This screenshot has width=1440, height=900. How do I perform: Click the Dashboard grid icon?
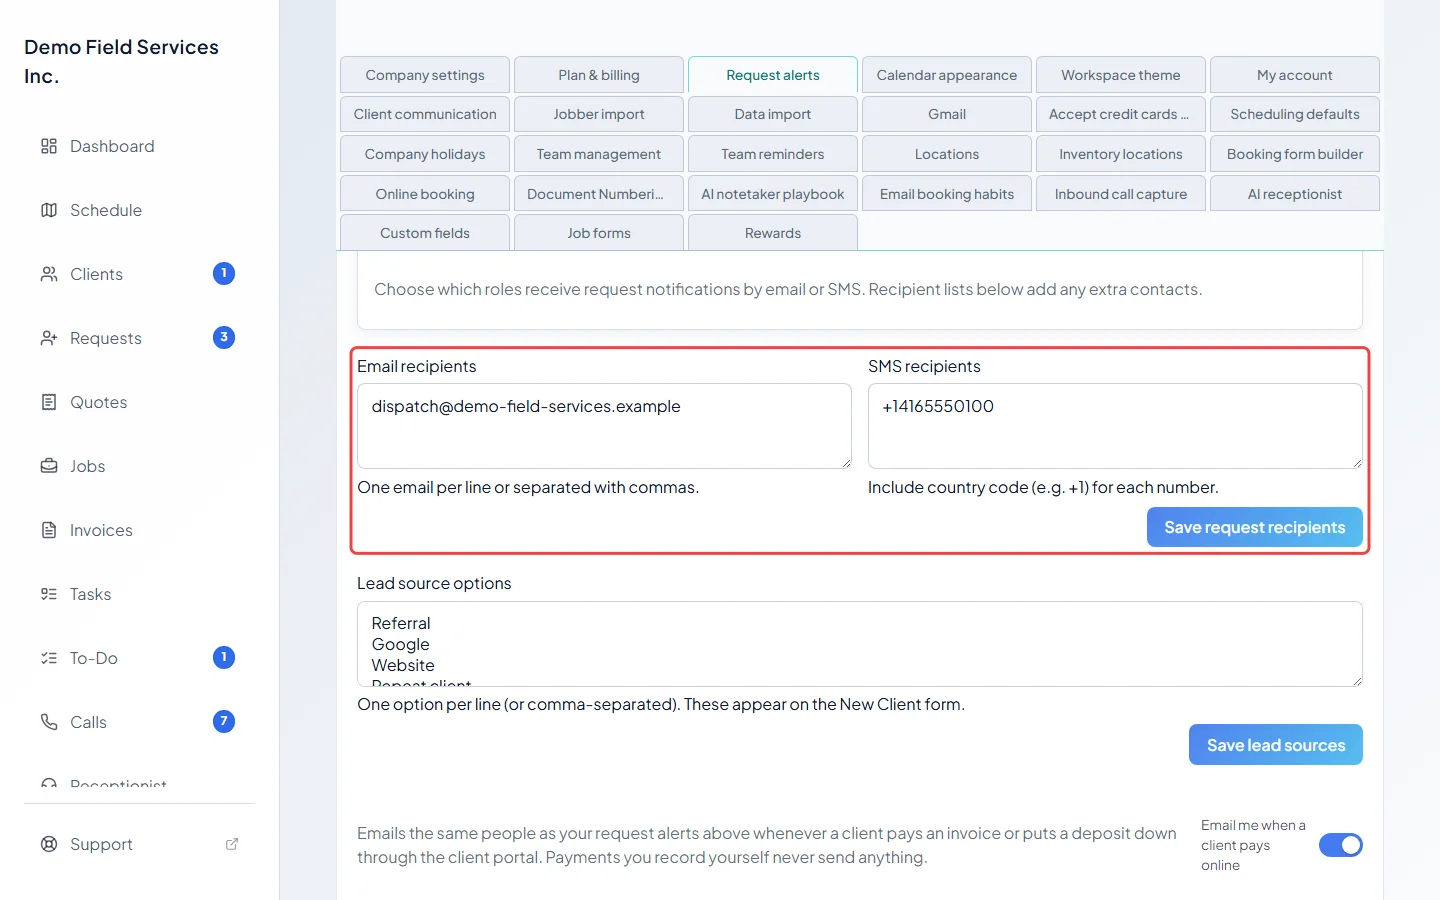(49, 146)
